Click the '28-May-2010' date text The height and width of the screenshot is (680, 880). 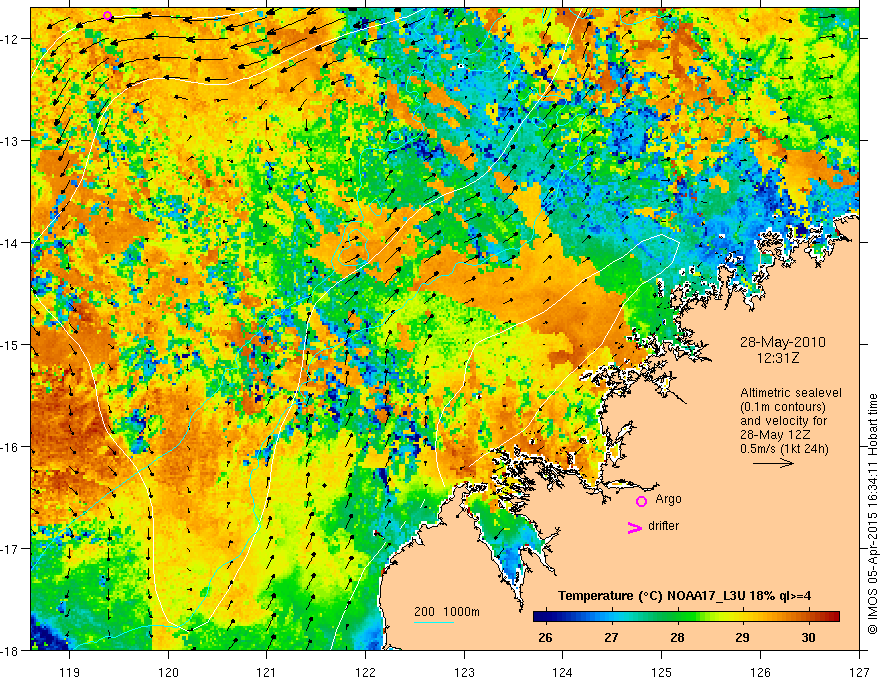[782, 342]
